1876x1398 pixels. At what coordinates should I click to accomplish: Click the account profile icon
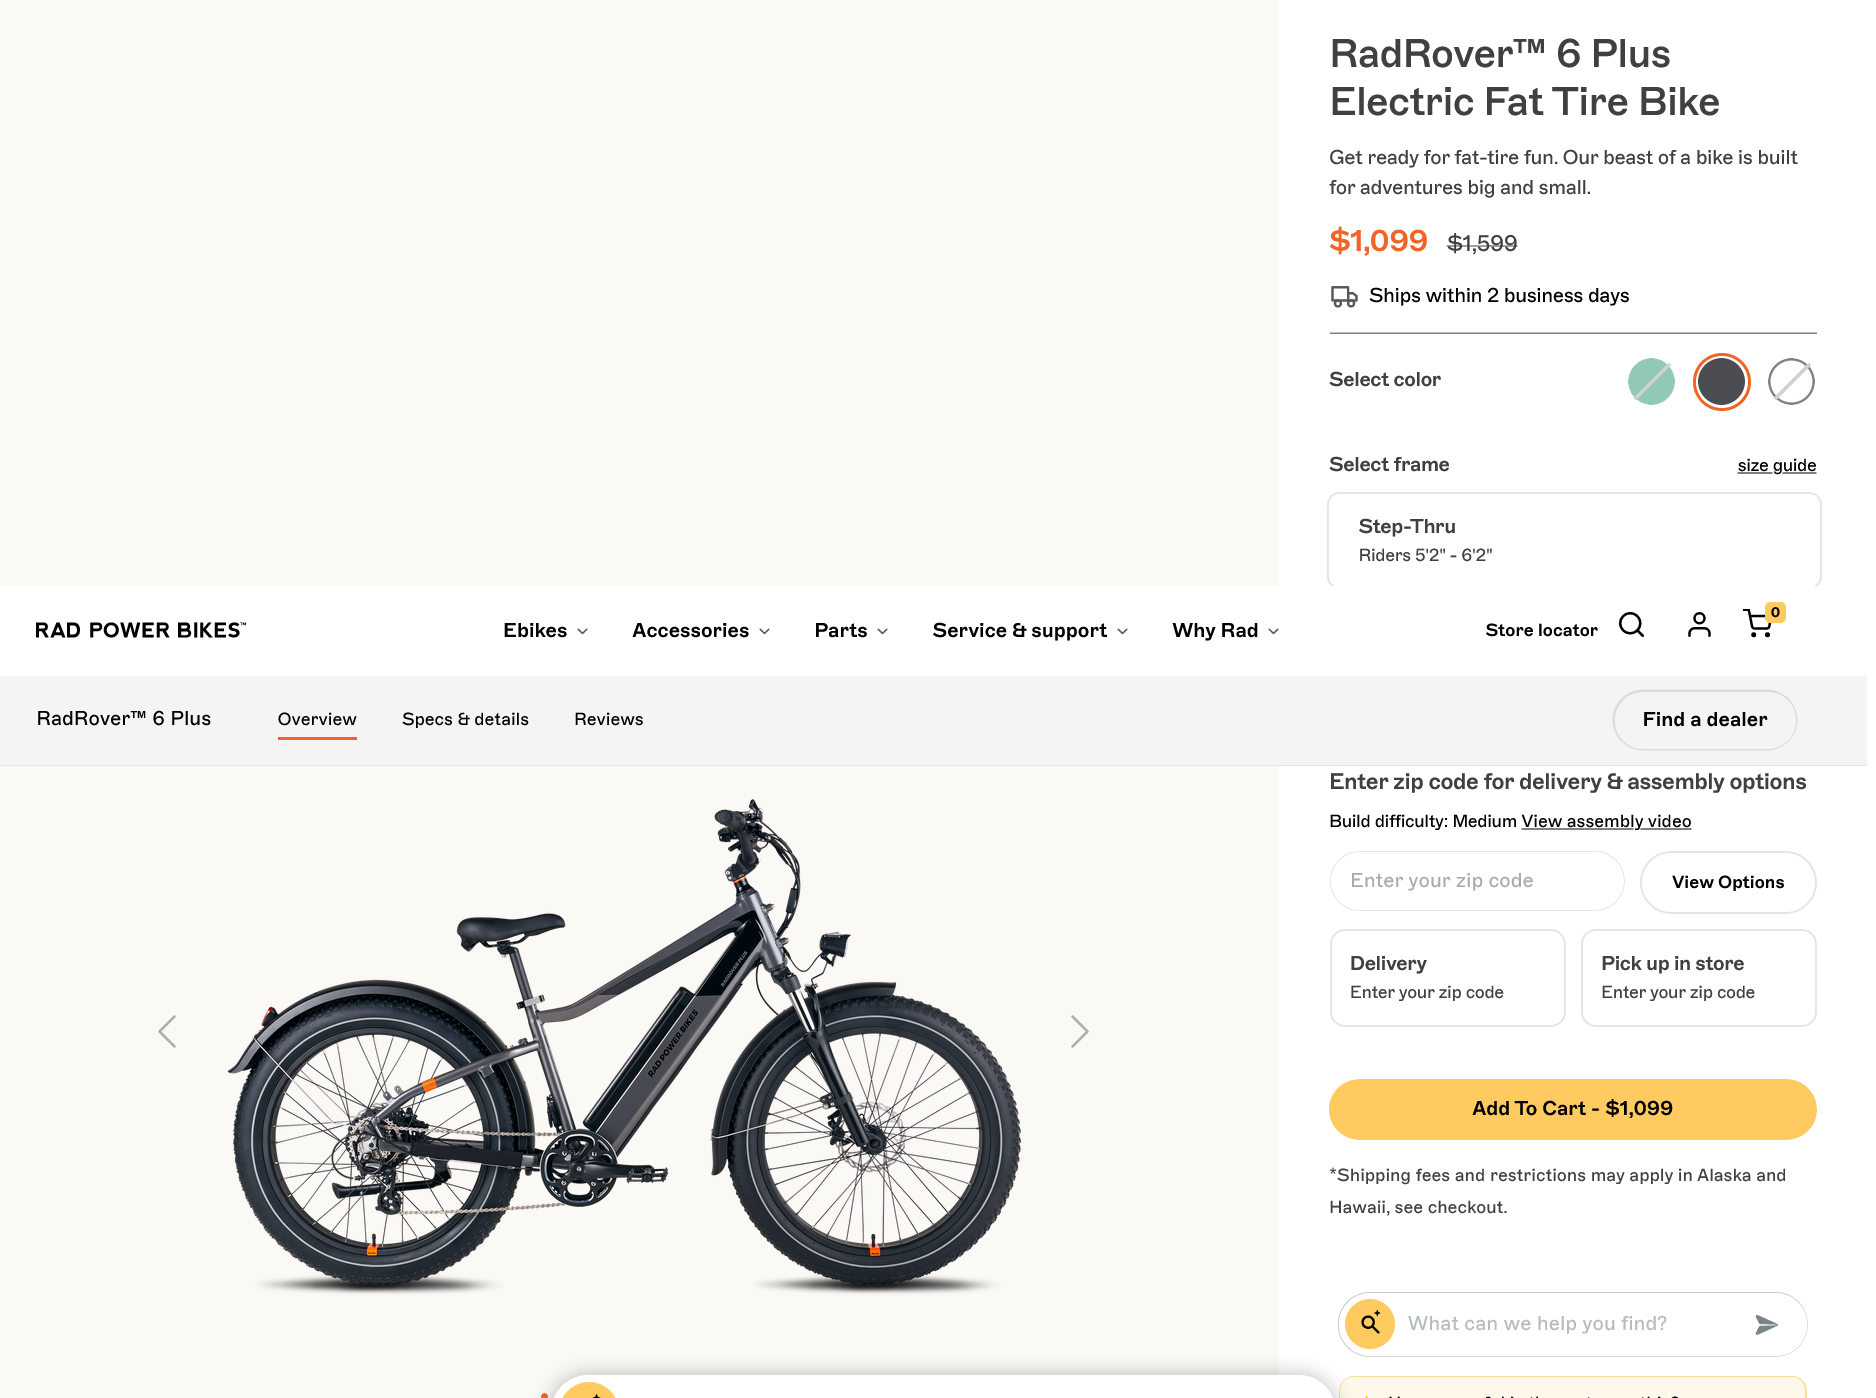coord(1698,626)
